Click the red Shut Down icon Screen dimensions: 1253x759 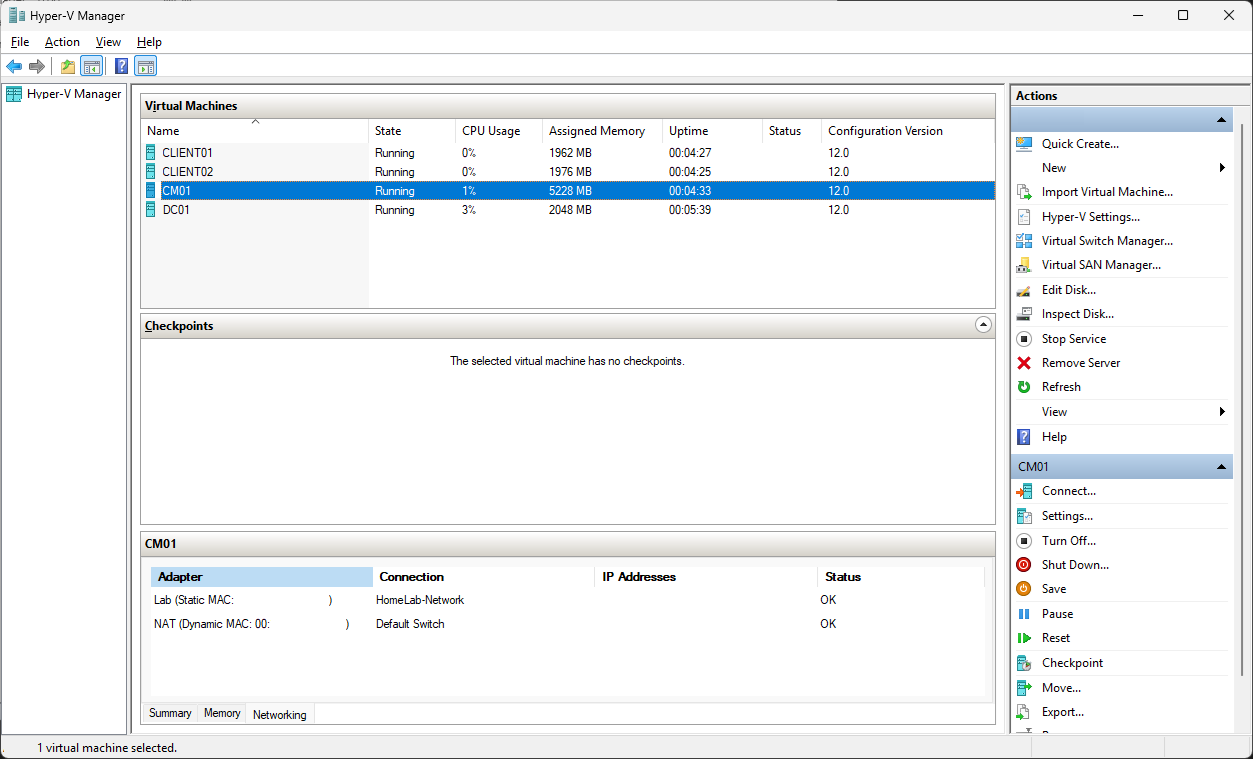click(x=1024, y=565)
